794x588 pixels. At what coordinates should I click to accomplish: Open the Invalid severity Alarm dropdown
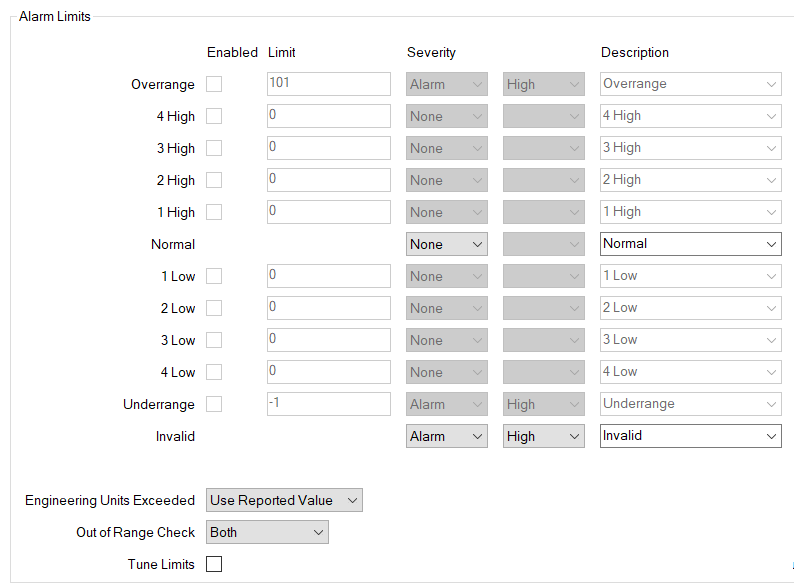point(447,436)
